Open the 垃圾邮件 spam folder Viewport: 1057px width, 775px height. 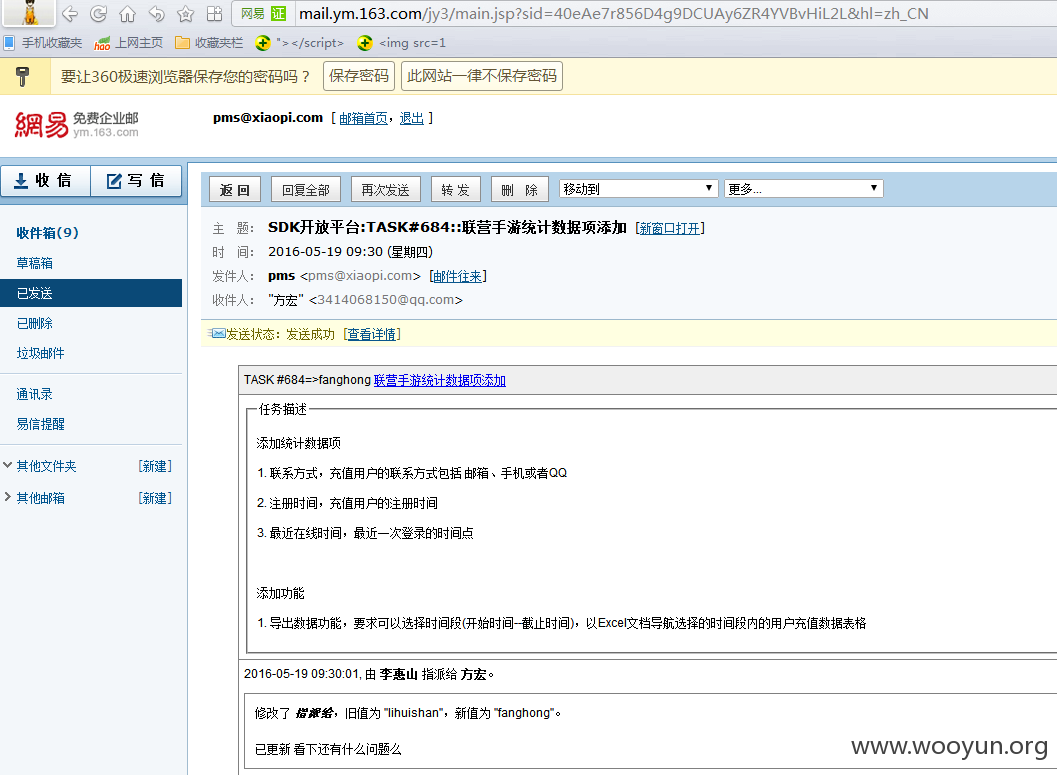coord(40,353)
